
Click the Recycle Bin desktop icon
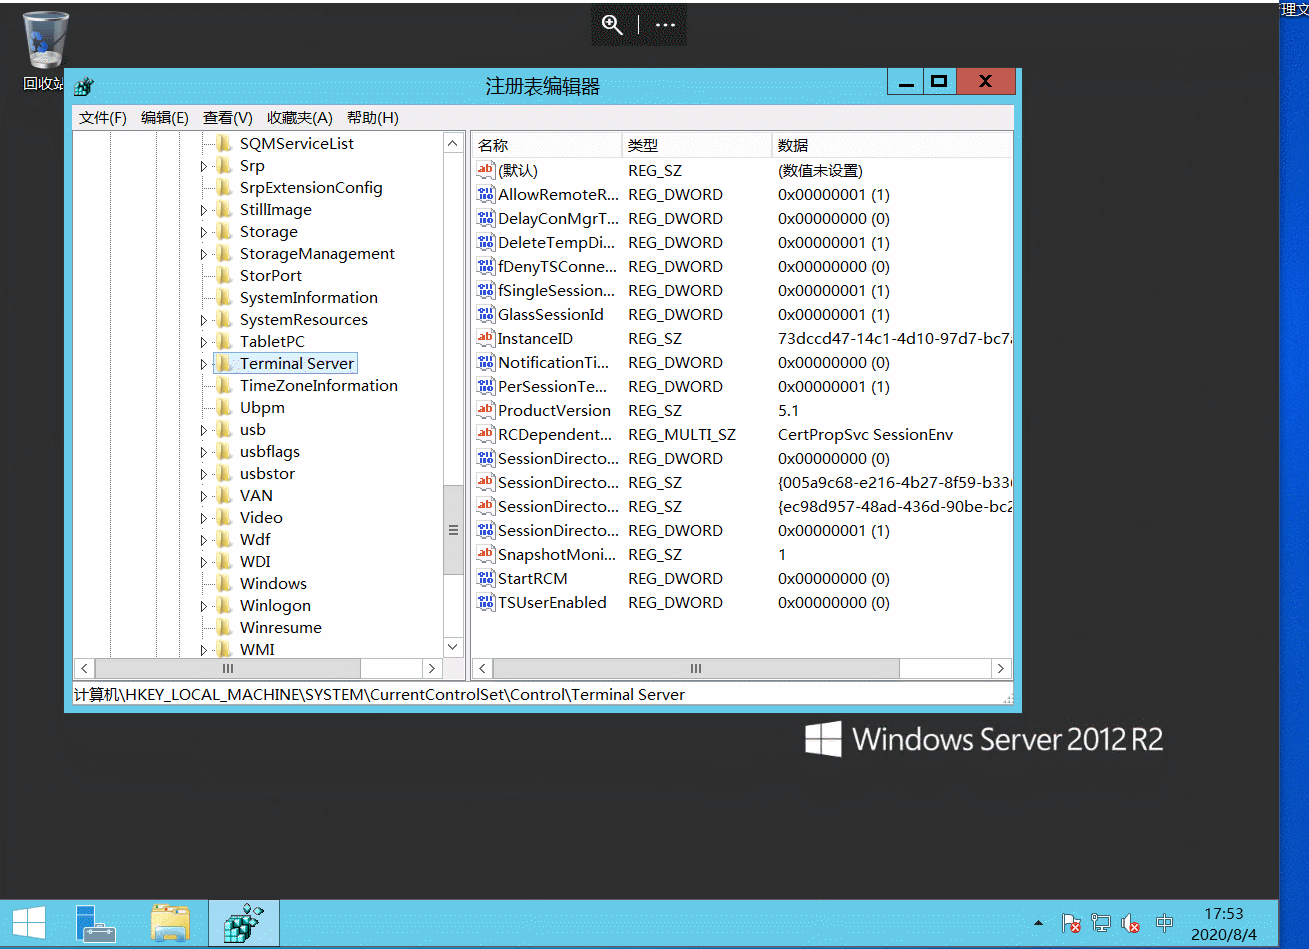tap(45, 42)
